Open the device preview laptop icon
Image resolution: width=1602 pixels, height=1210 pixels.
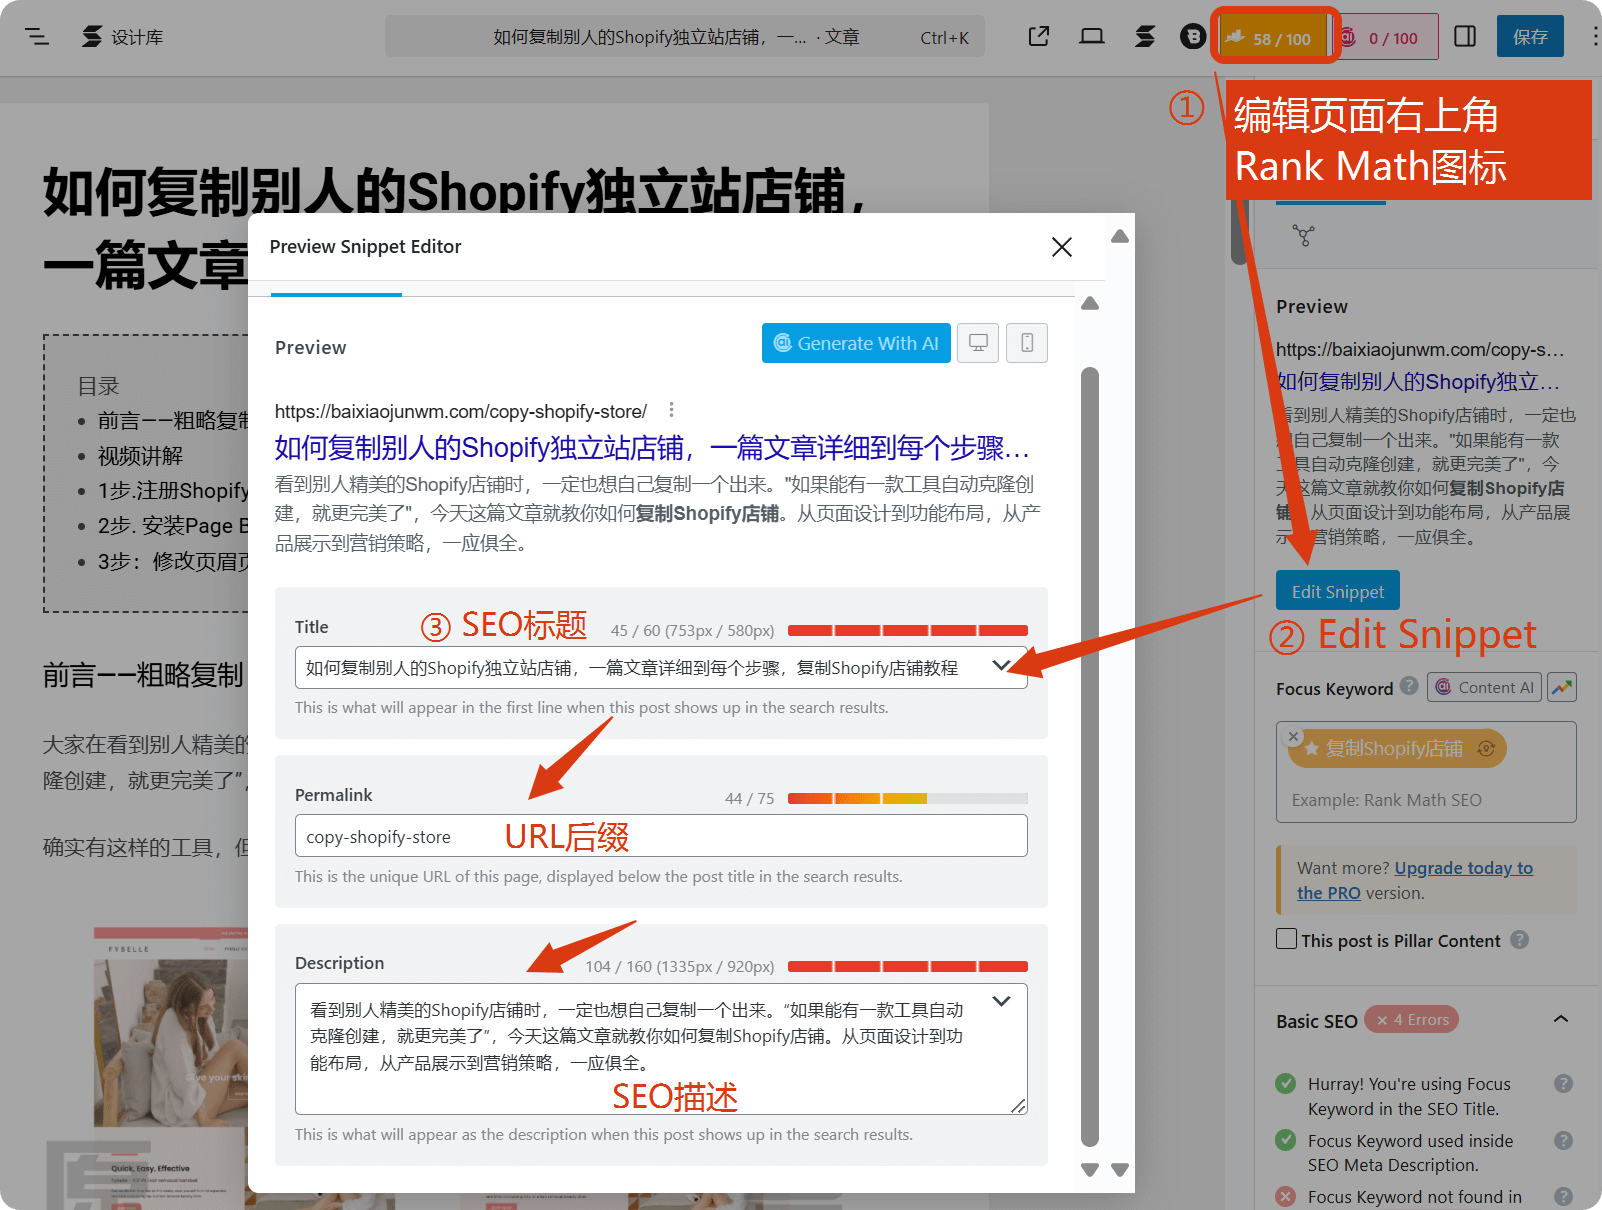(1092, 37)
